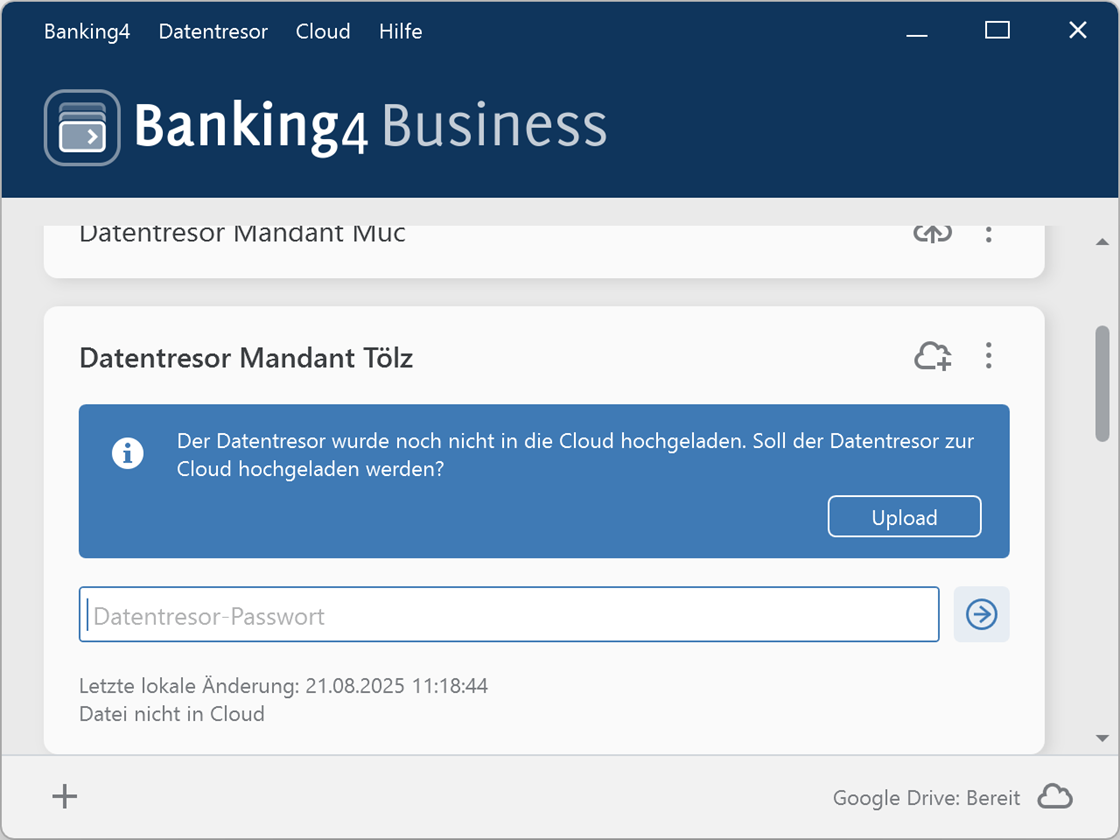This screenshot has width=1120, height=840.
Task: Upload Datentresor Mandant Muc via cloud icon
Action: [932, 233]
